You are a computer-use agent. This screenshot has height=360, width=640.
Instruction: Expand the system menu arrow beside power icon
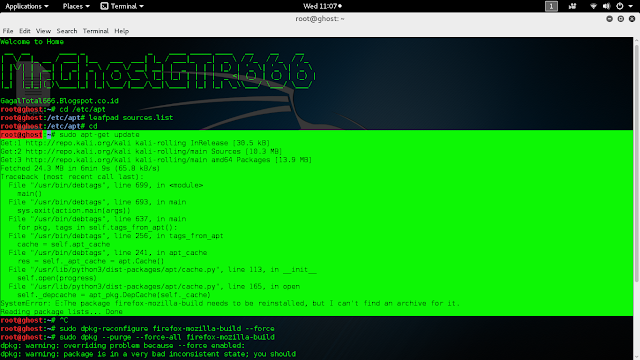coord(631,7)
